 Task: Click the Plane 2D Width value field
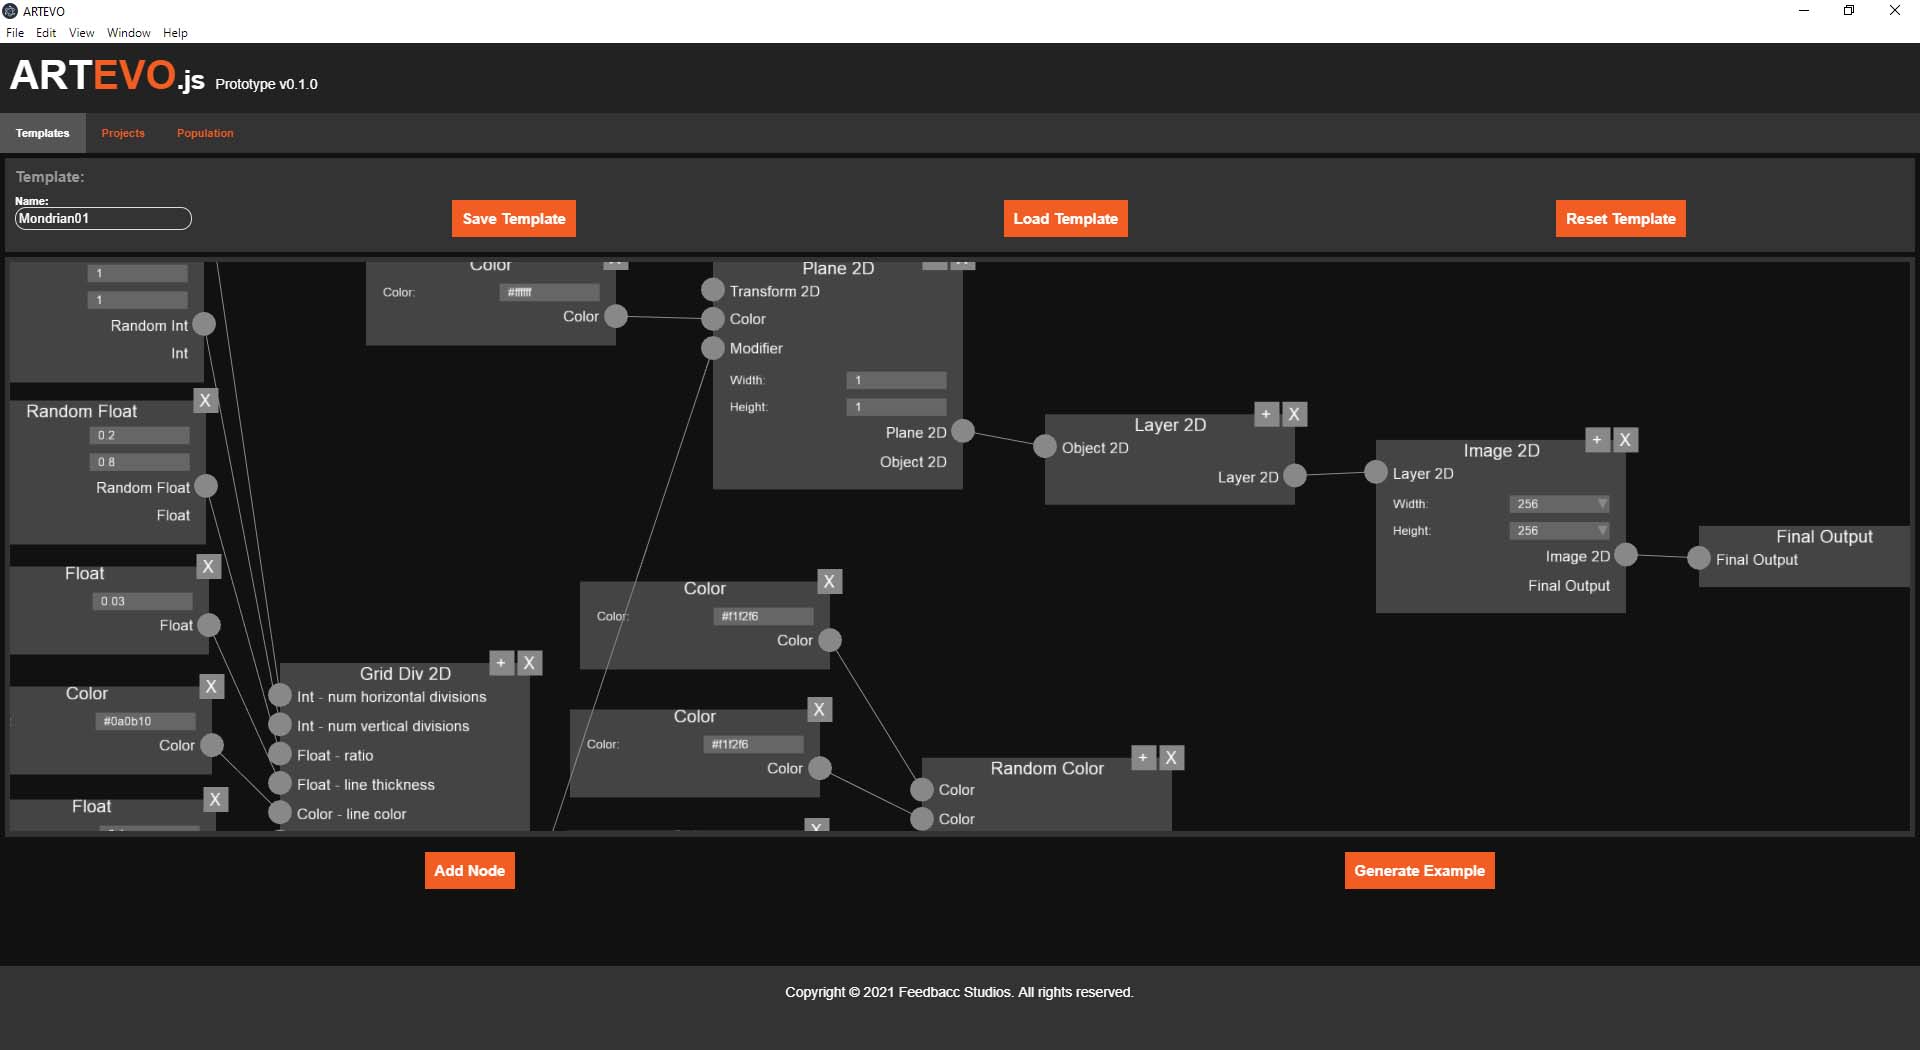click(x=896, y=380)
